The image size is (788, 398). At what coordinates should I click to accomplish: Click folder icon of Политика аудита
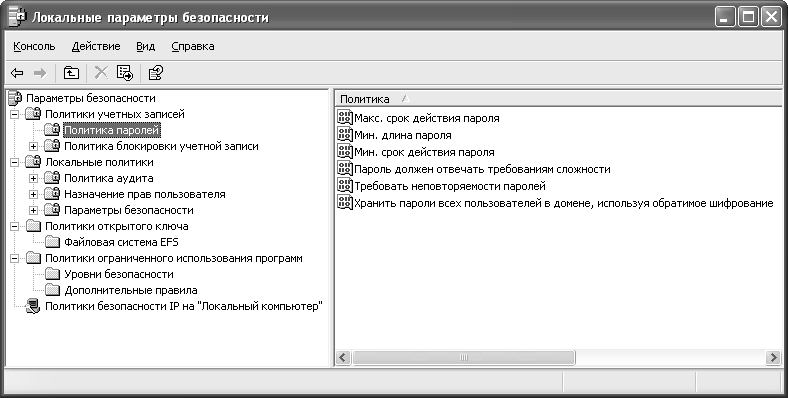tap(52, 178)
